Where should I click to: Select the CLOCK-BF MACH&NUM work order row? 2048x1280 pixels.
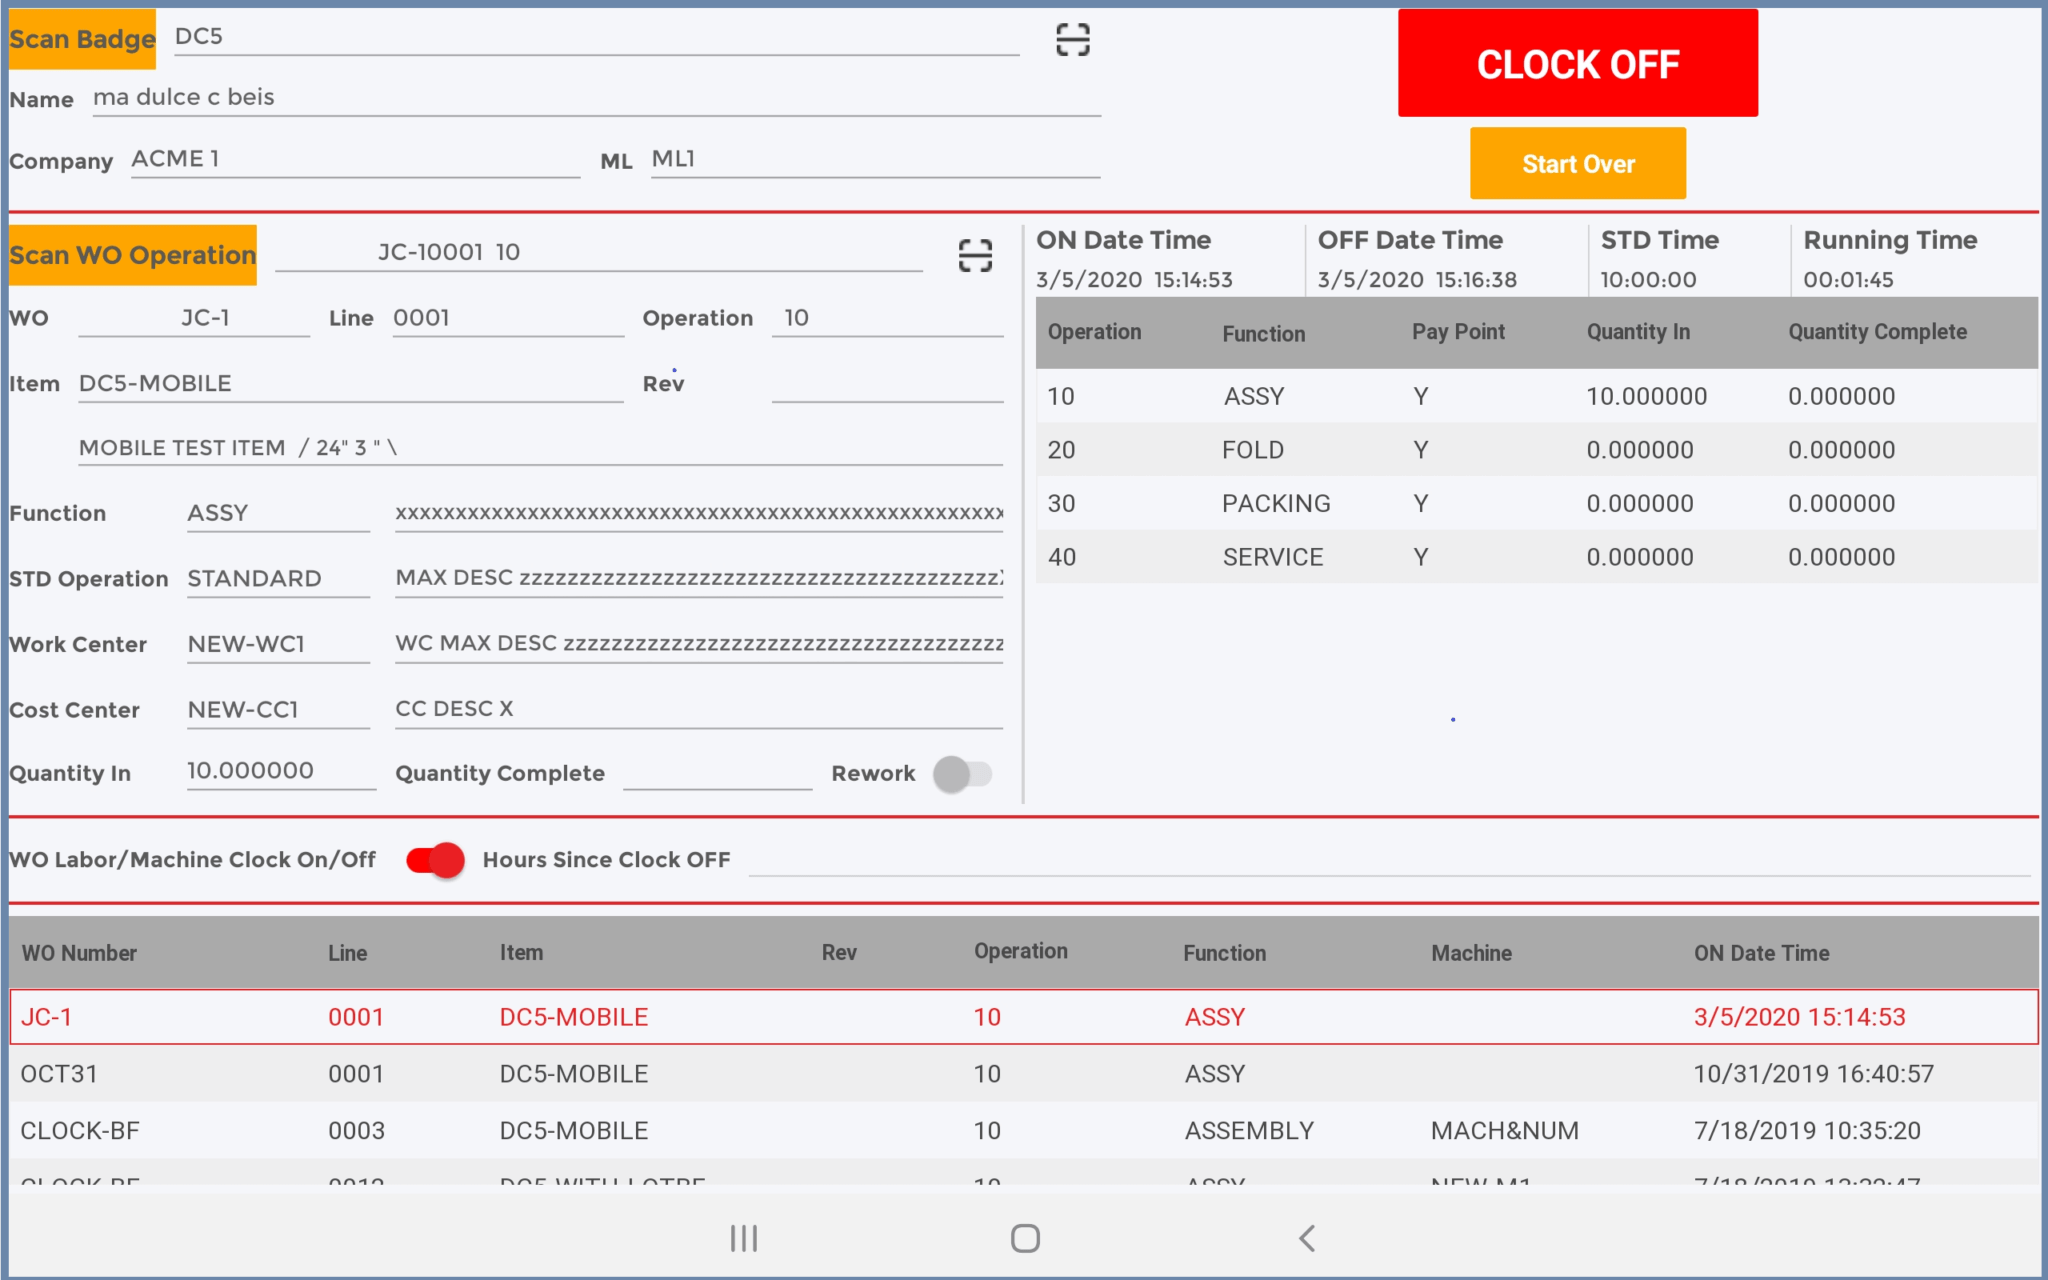tap(1022, 1131)
